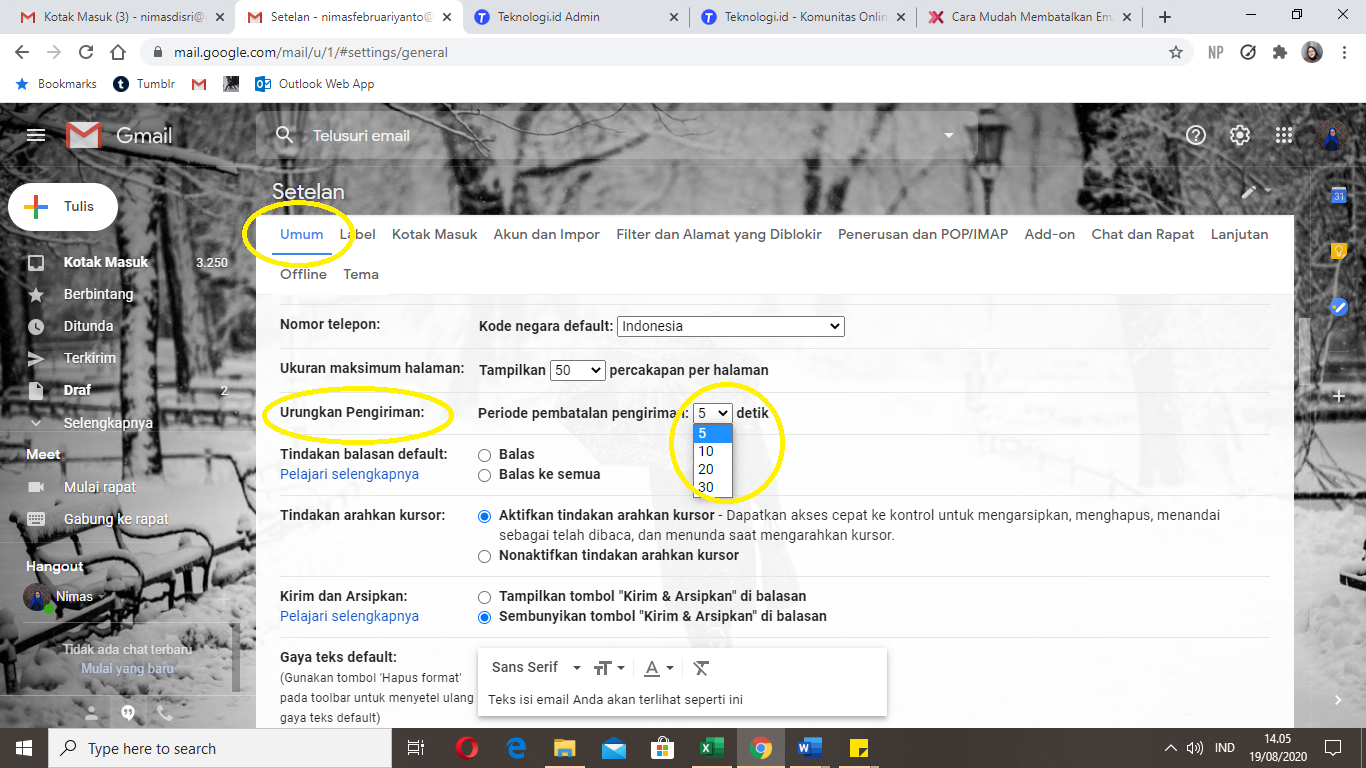The height and width of the screenshot is (768, 1366).
Task: Select Tampilkan tombol Kirim & Arsipkan
Action: (485, 597)
